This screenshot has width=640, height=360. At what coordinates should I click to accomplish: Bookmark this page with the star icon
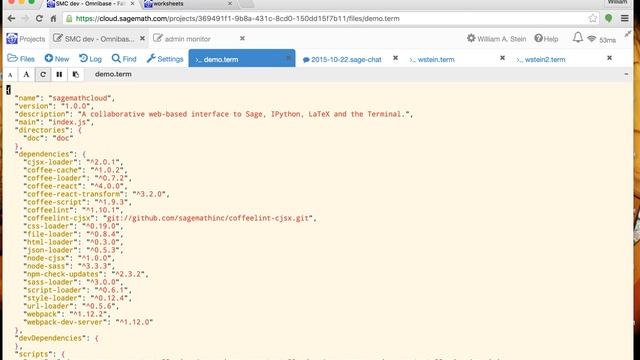pos(593,18)
